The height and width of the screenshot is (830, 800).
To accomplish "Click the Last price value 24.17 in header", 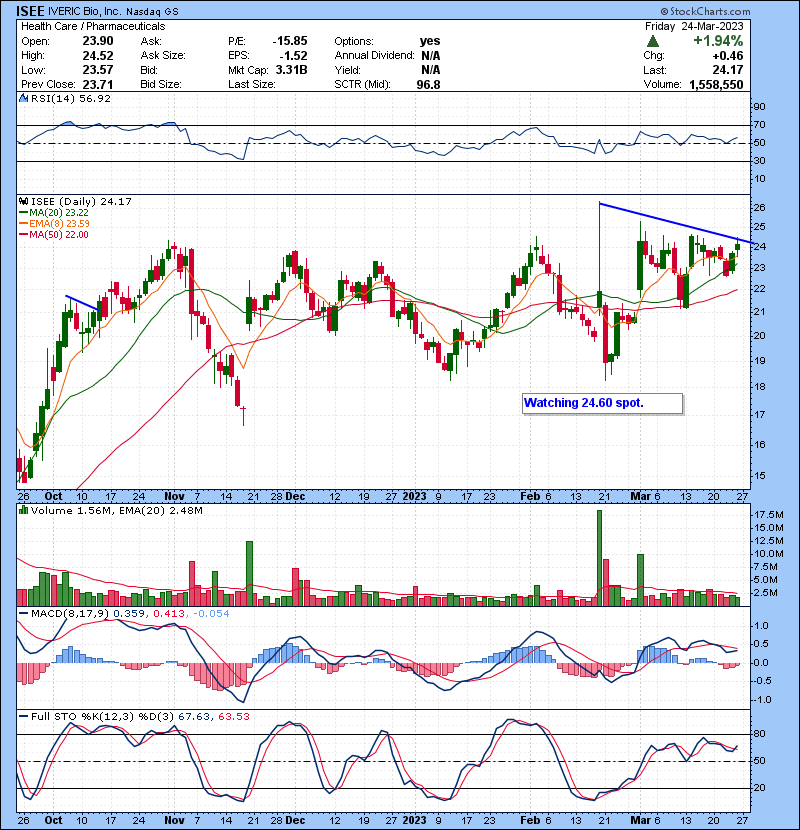I will pyautogui.click(x=727, y=70).
